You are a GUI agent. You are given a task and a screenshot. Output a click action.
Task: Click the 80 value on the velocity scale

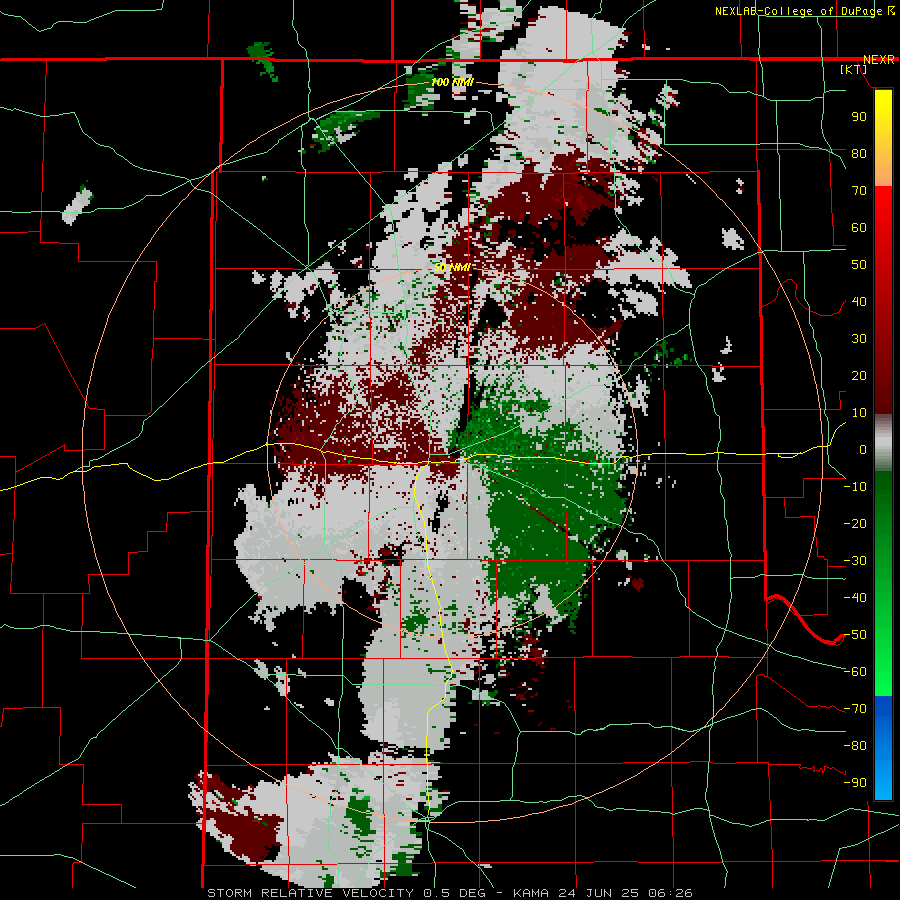[859, 153]
